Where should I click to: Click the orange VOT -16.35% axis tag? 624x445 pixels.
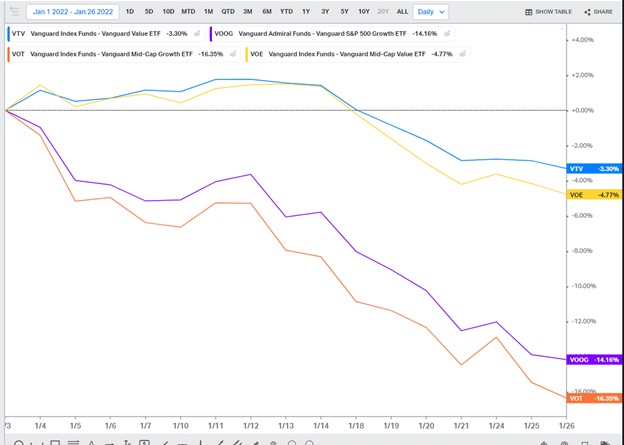[x=595, y=398]
